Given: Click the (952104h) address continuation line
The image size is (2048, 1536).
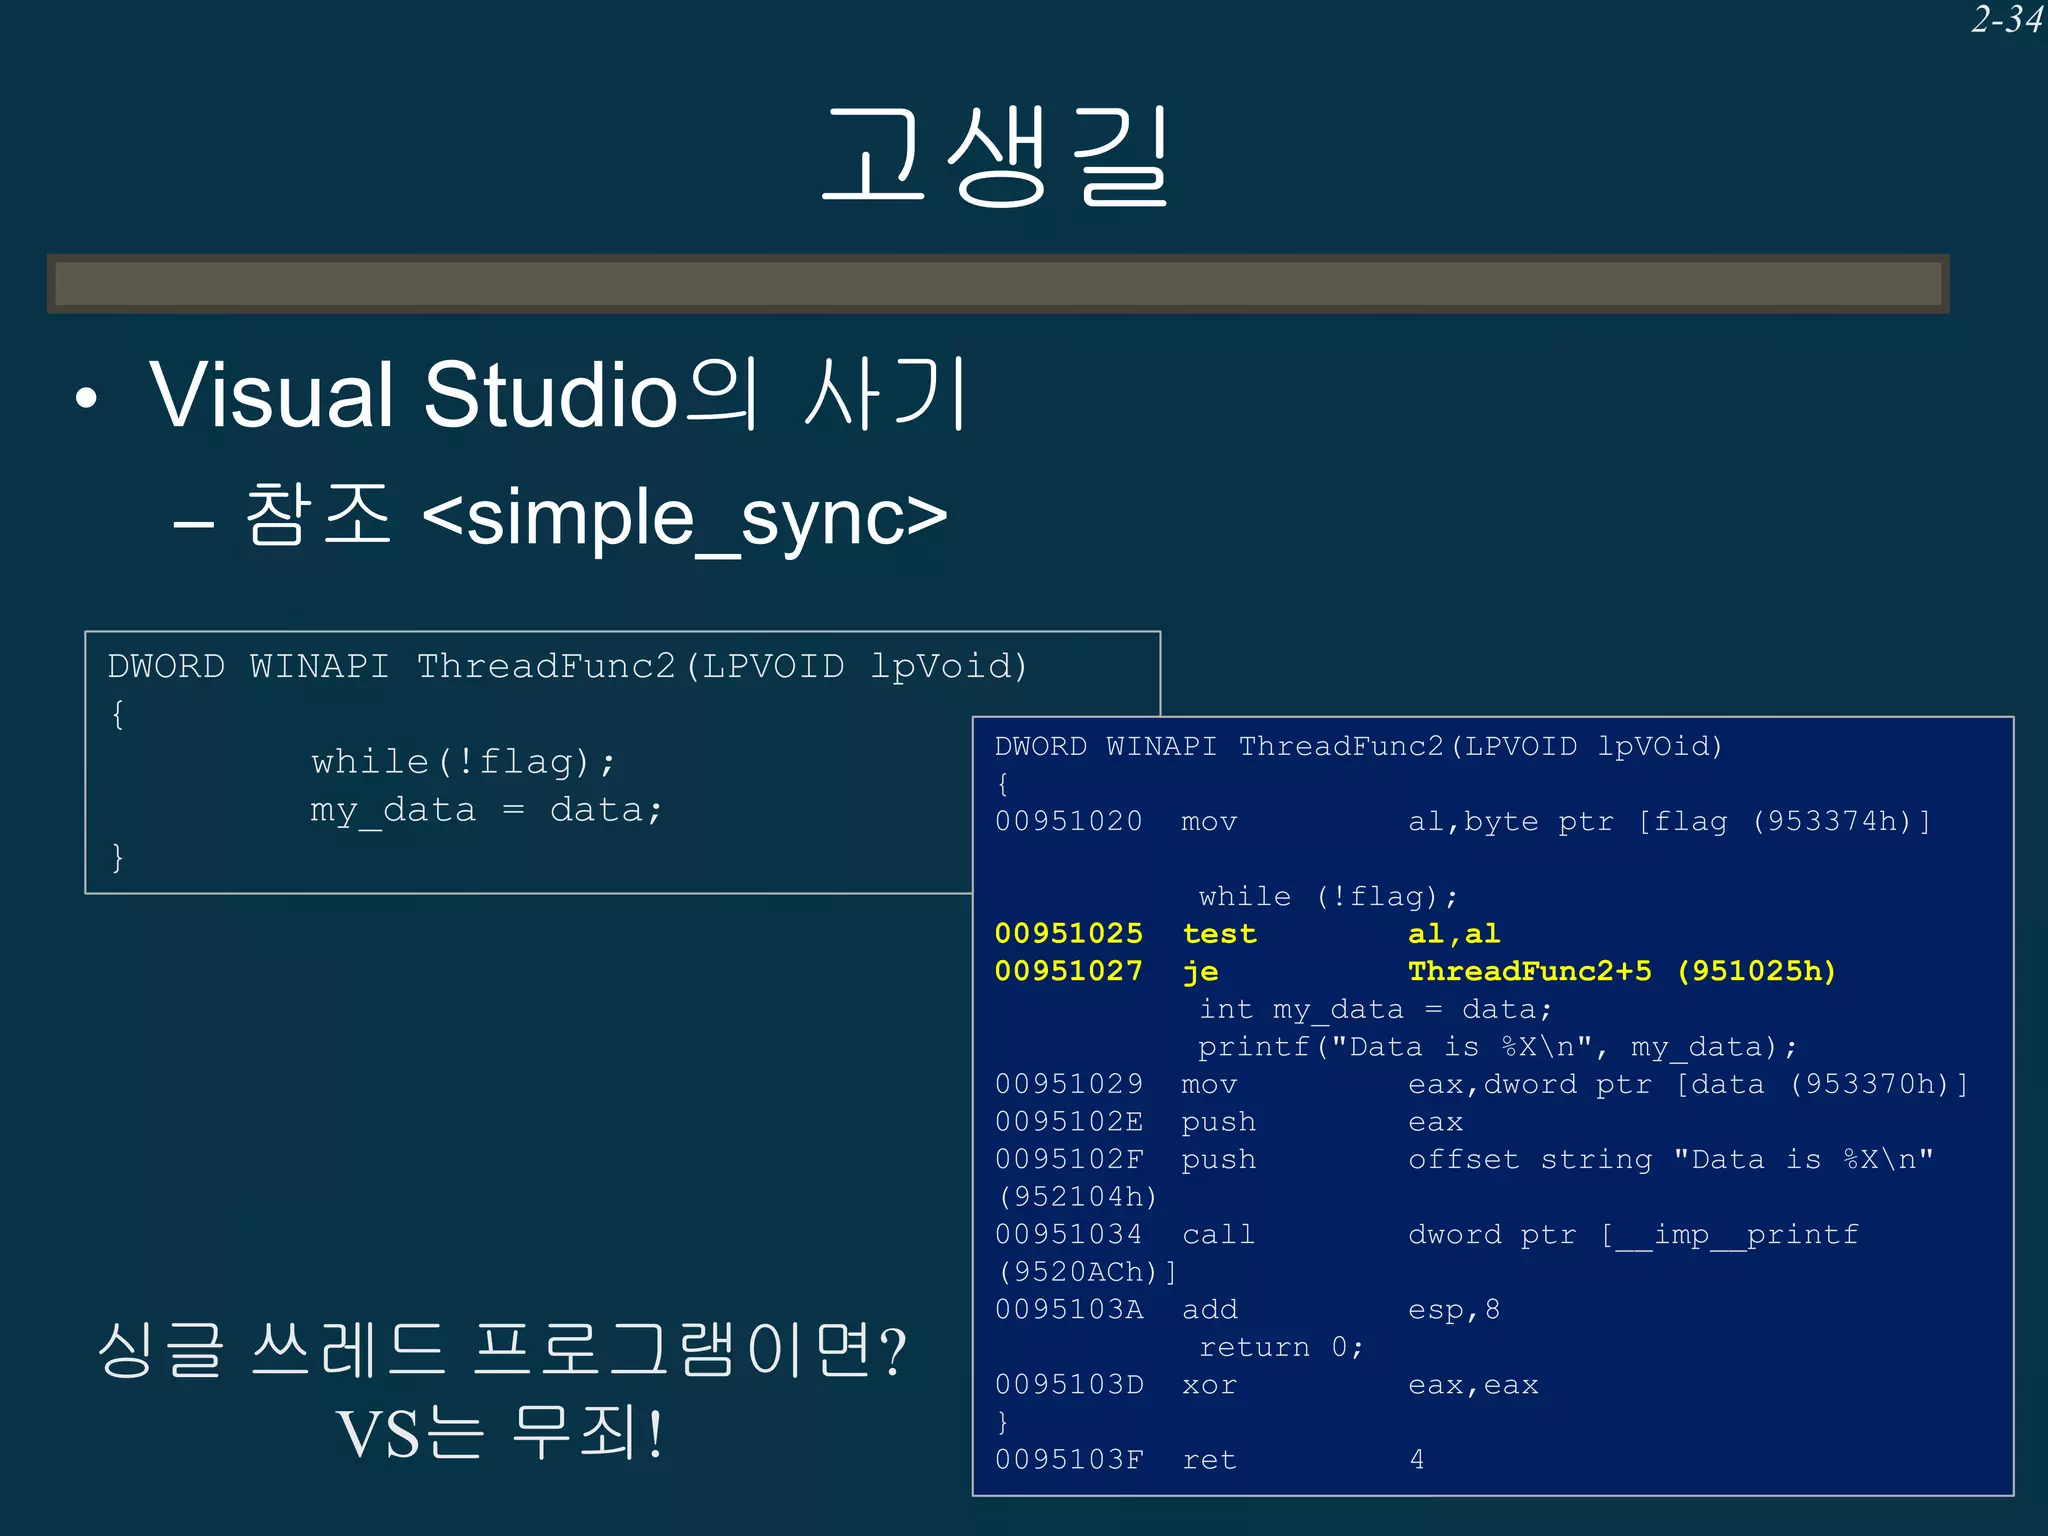Looking at the screenshot, I should (1078, 1197).
